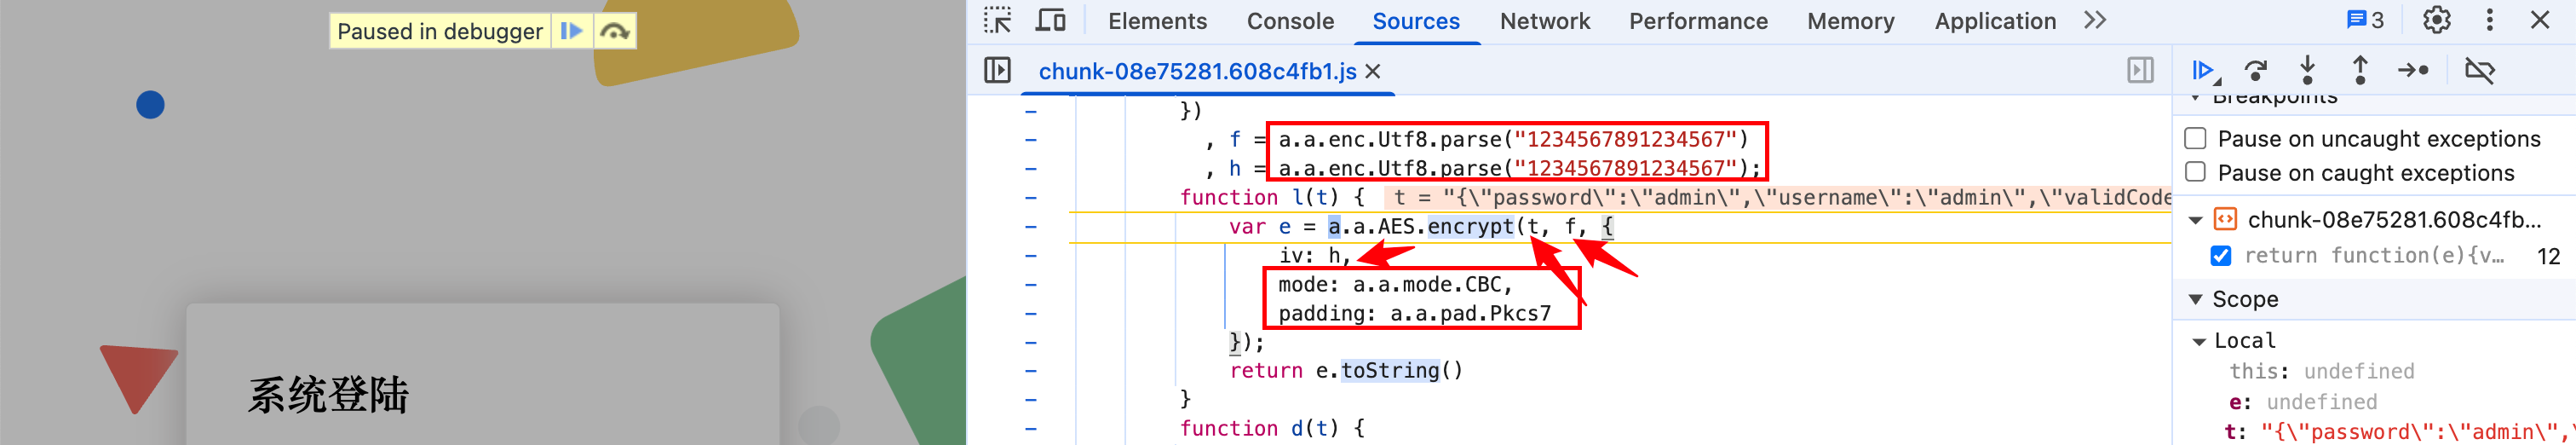
Task: Click the a.a.AES.encrypt code line
Action: tap(1421, 227)
